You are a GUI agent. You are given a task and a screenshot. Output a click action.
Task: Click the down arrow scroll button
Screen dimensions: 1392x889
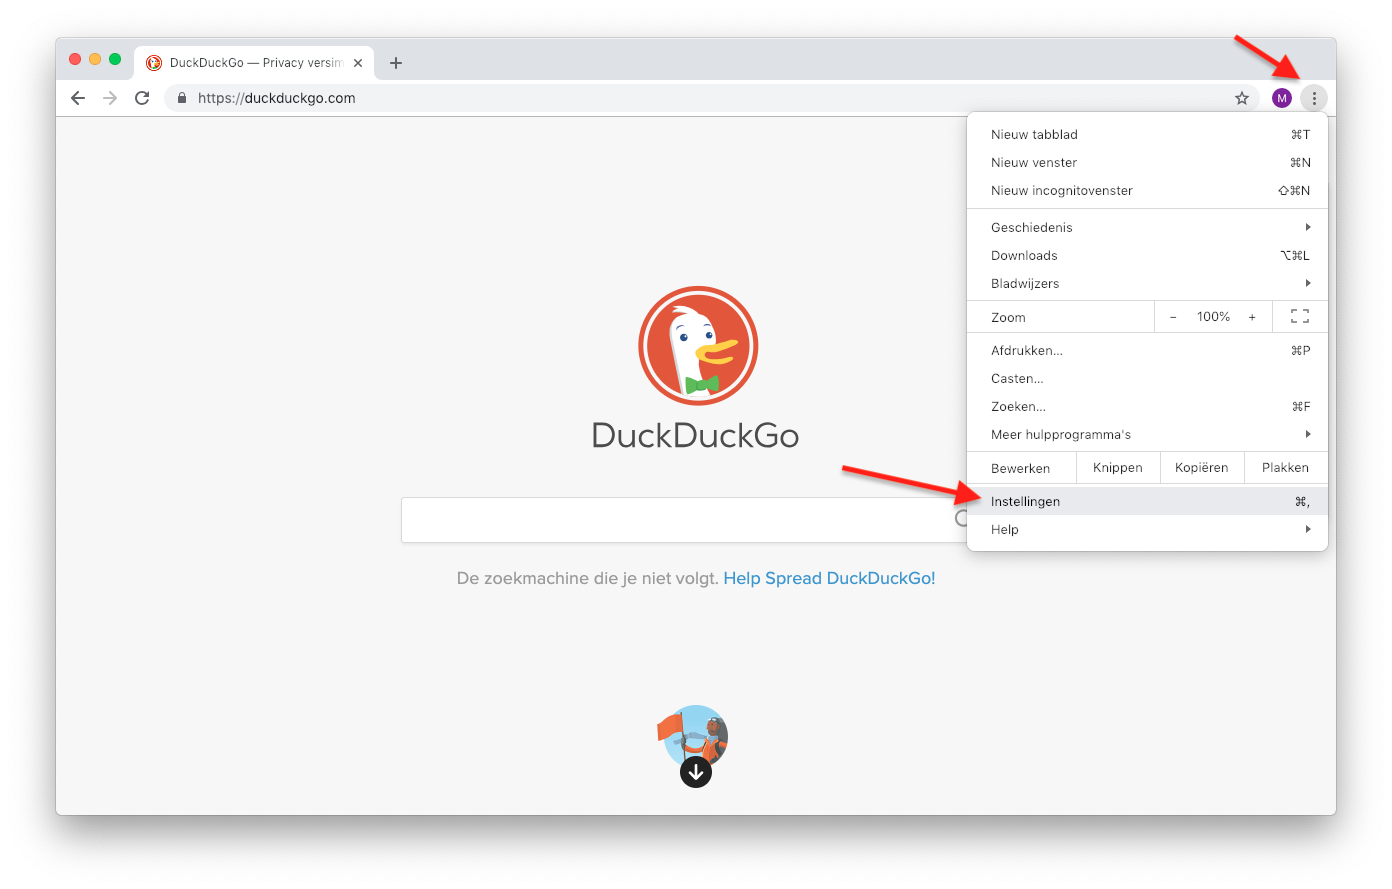point(696,772)
